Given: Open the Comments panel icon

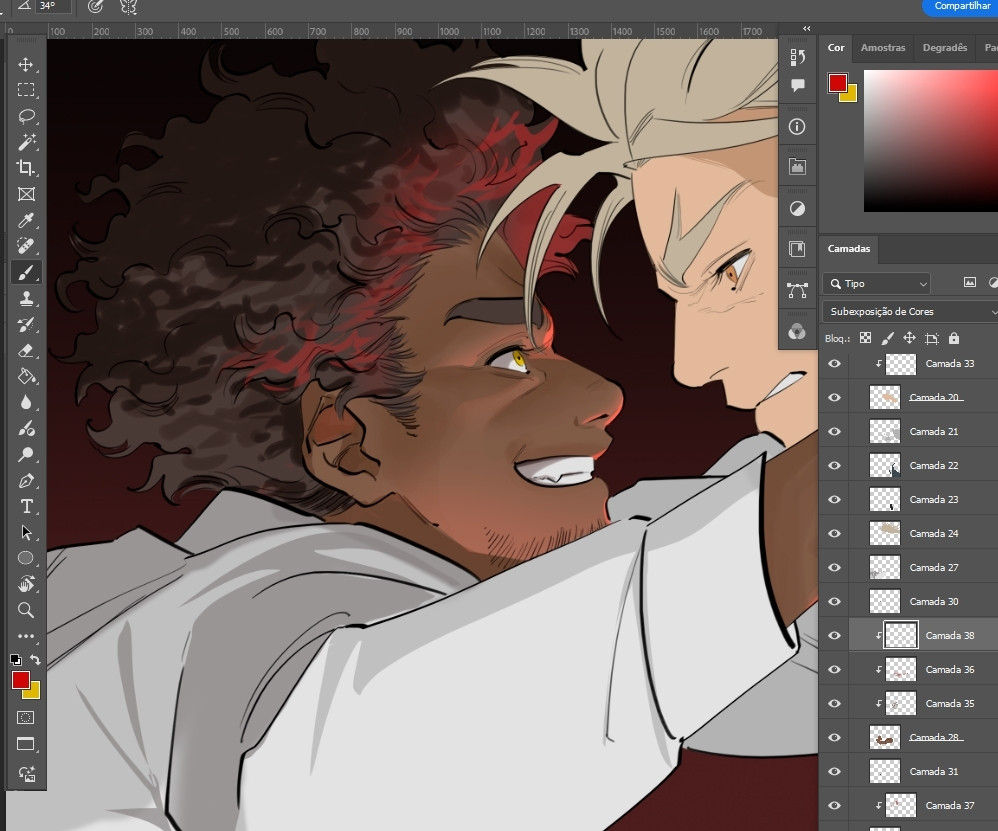Looking at the screenshot, I should click(797, 85).
